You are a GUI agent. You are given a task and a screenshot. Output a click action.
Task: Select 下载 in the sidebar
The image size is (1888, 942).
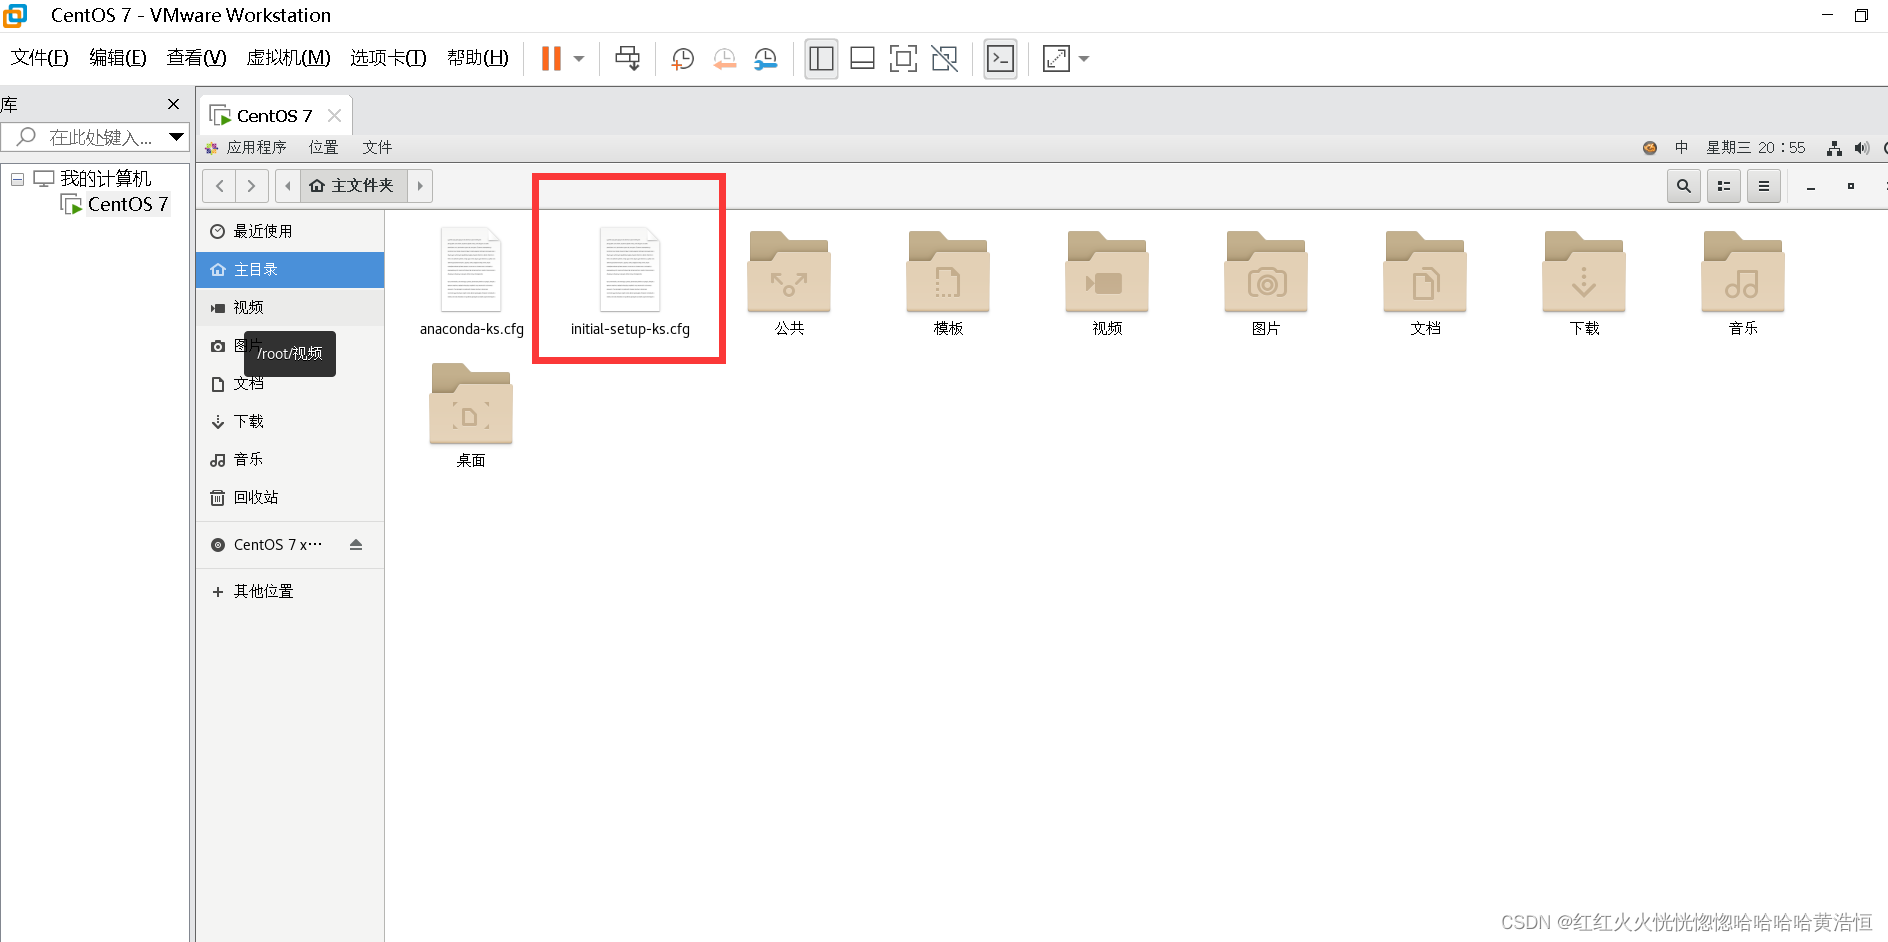click(290, 422)
